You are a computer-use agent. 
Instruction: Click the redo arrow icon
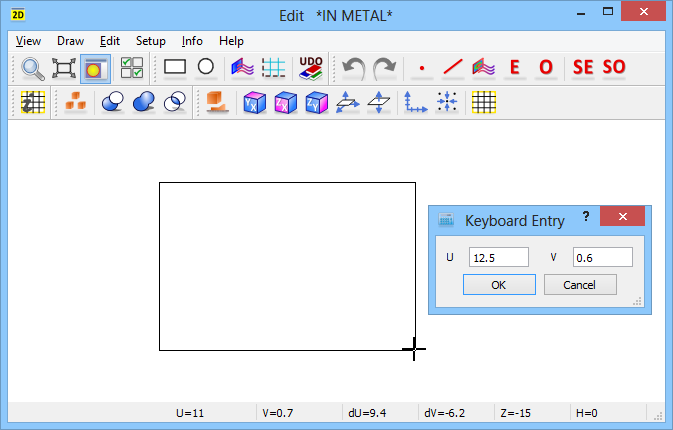click(384, 68)
